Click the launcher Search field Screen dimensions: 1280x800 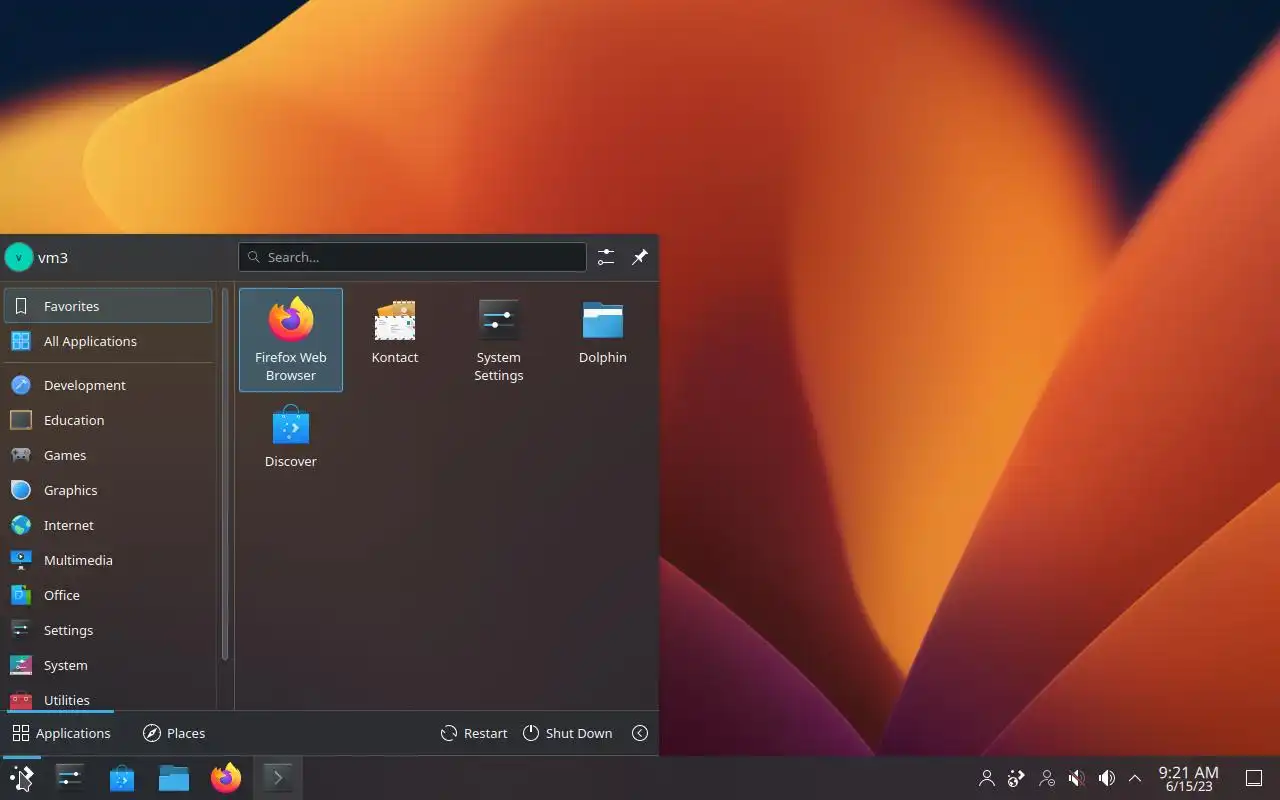(412, 257)
